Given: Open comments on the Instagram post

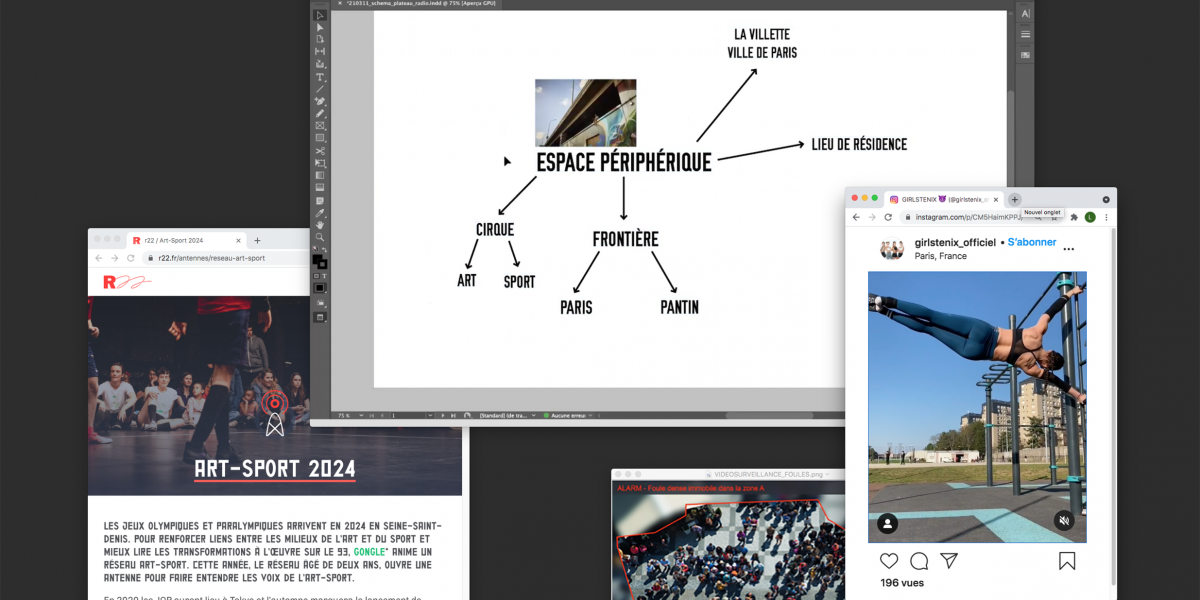Looking at the screenshot, I should coord(919,561).
